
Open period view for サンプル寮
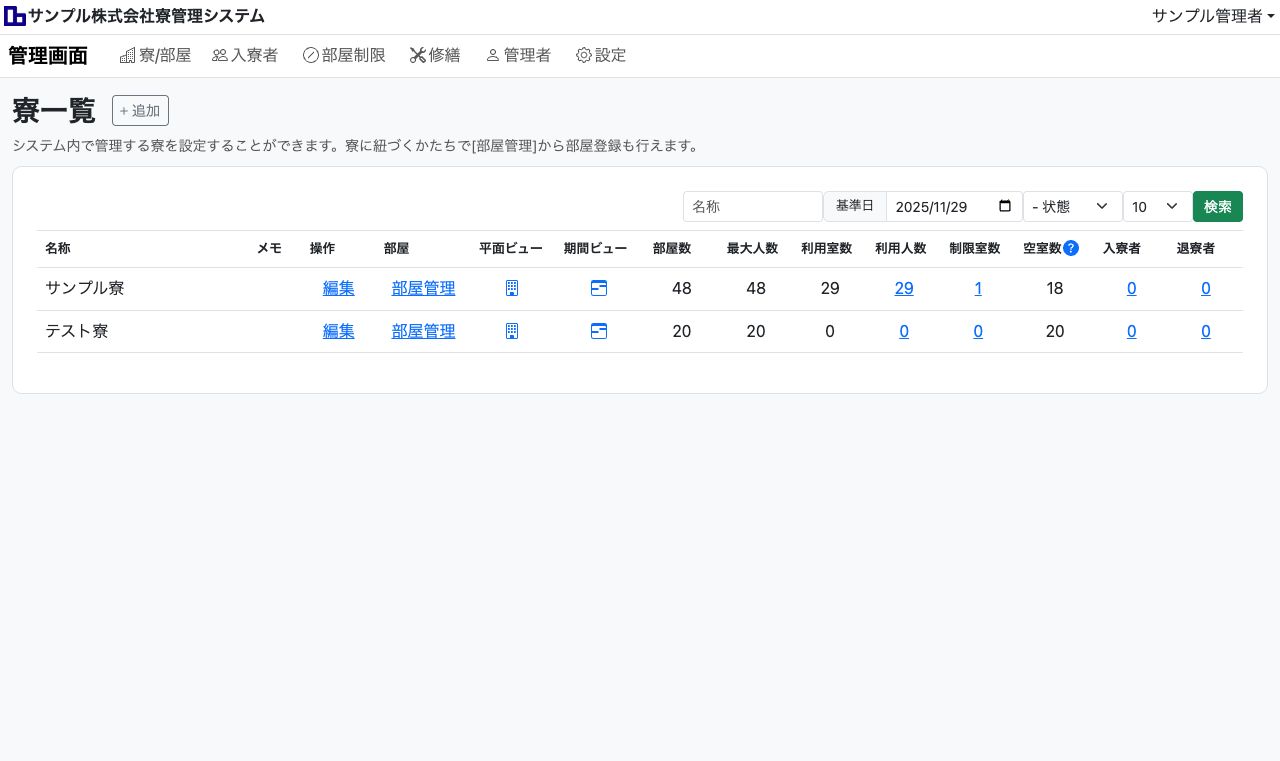click(x=599, y=288)
